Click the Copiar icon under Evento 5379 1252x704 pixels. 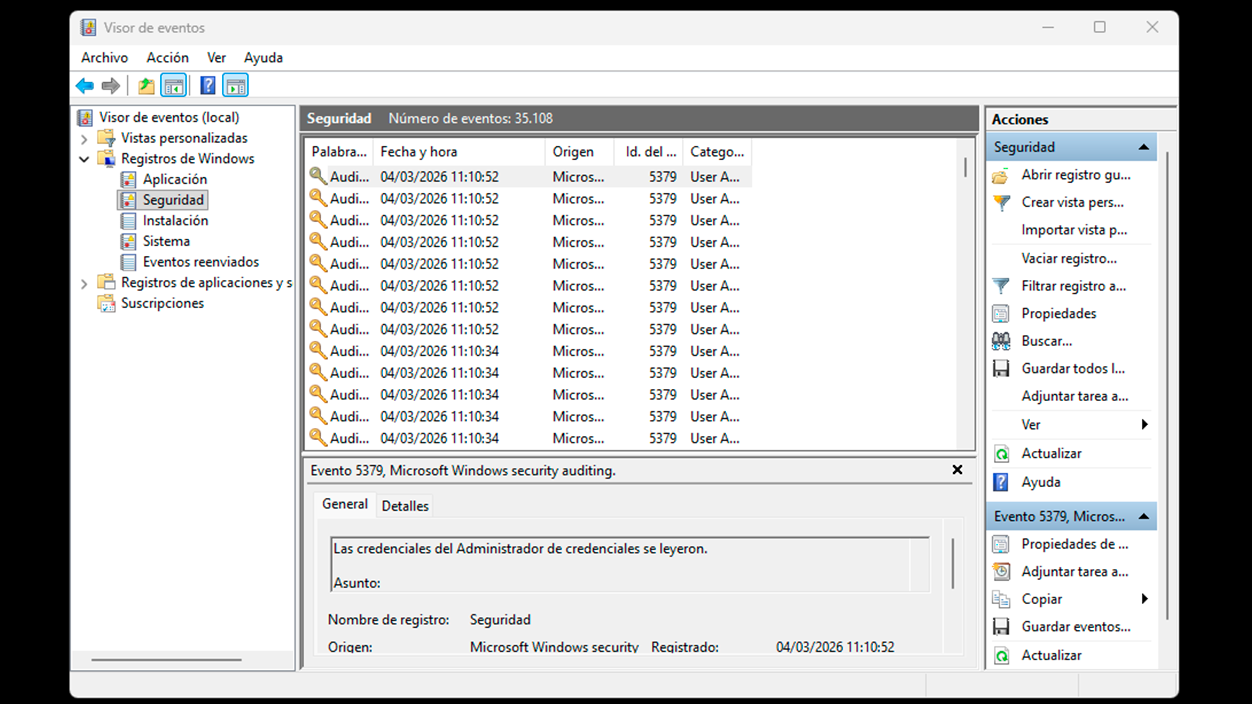(x=1000, y=598)
